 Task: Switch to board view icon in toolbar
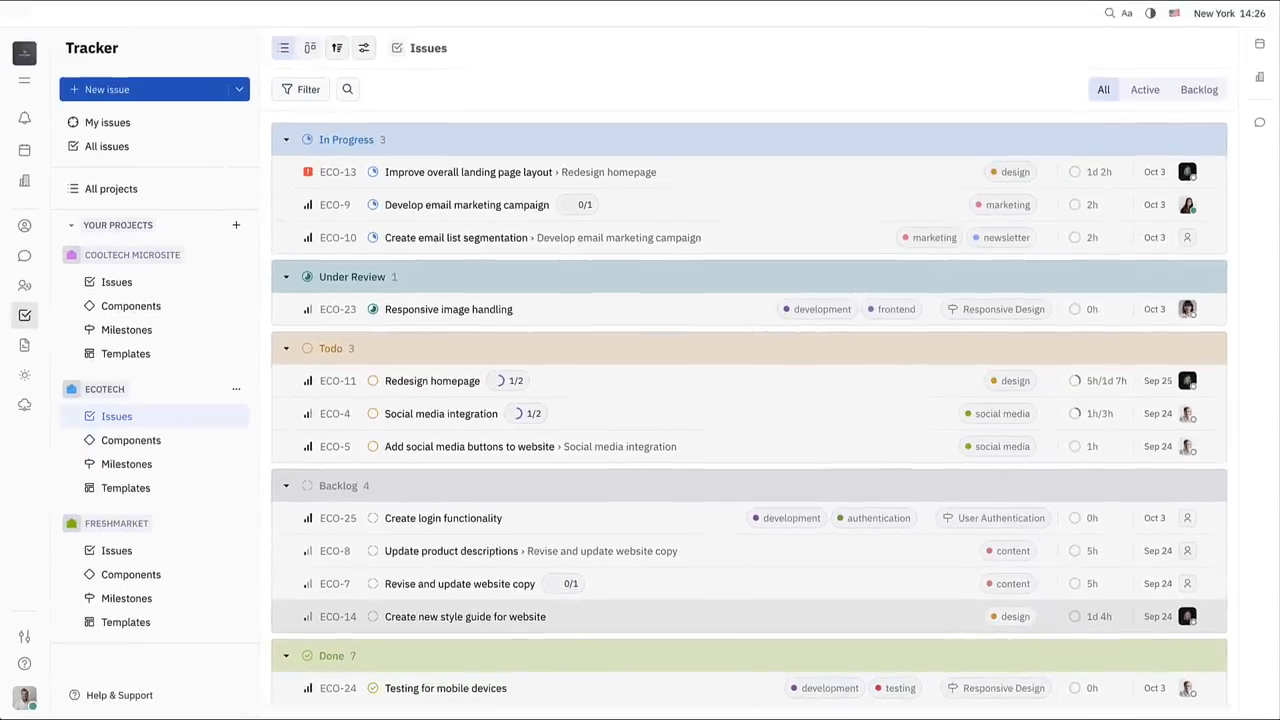pos(310,48)
